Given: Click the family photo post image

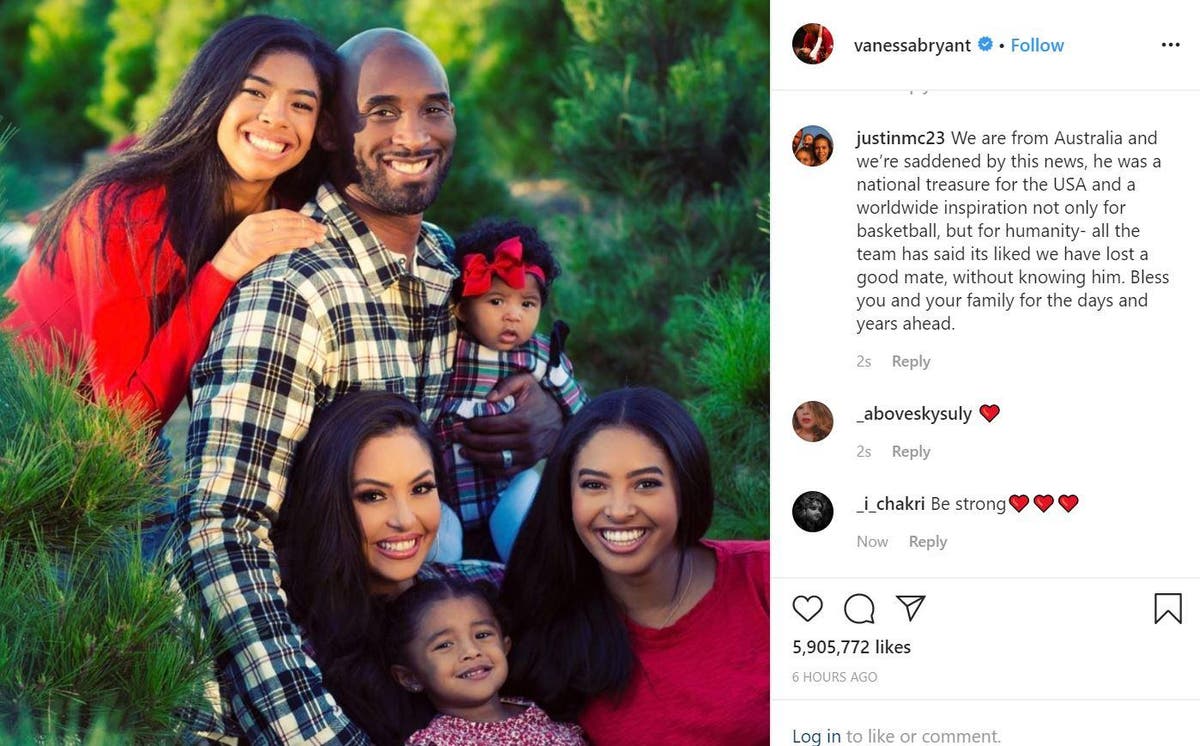Looking at the screenshot, I should coord(385,373).
